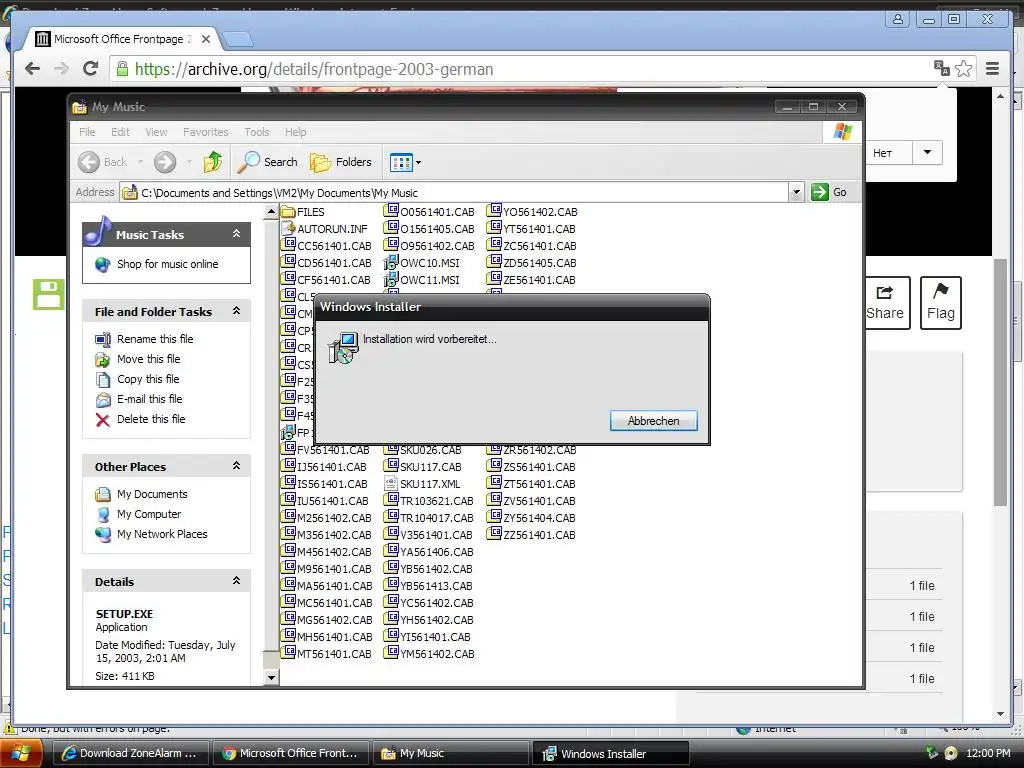Collapse the Details panel

pyautogui.click(x=236, y=581)
